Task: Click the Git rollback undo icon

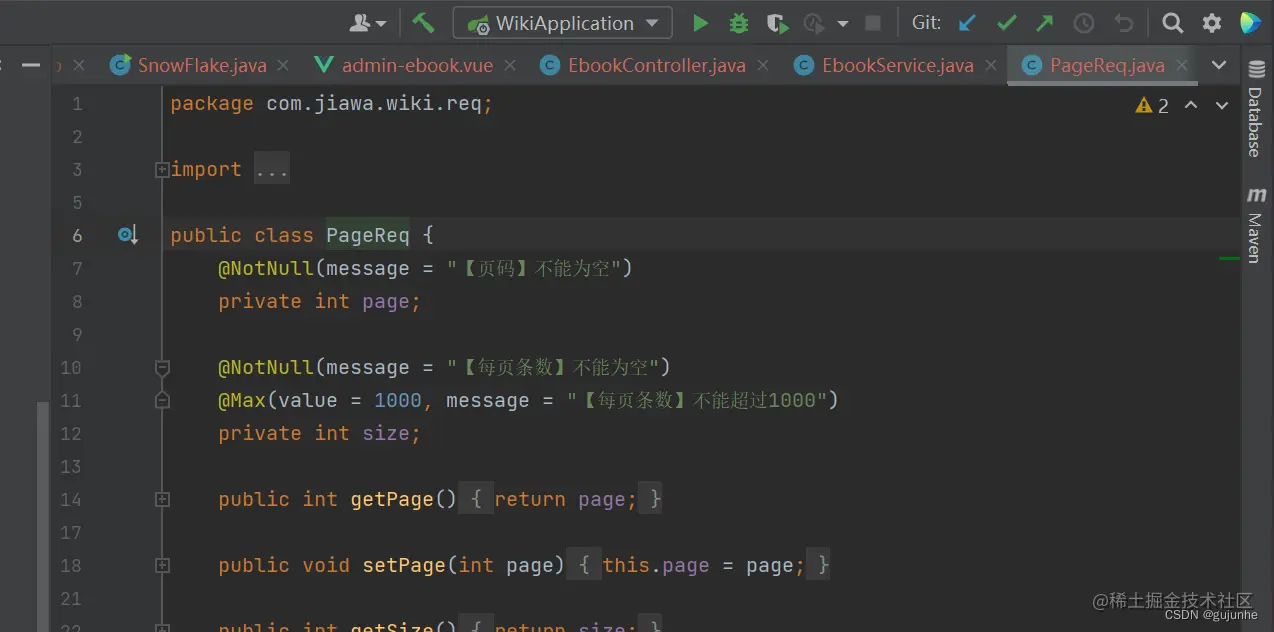Action: [x=1124, y=22]
